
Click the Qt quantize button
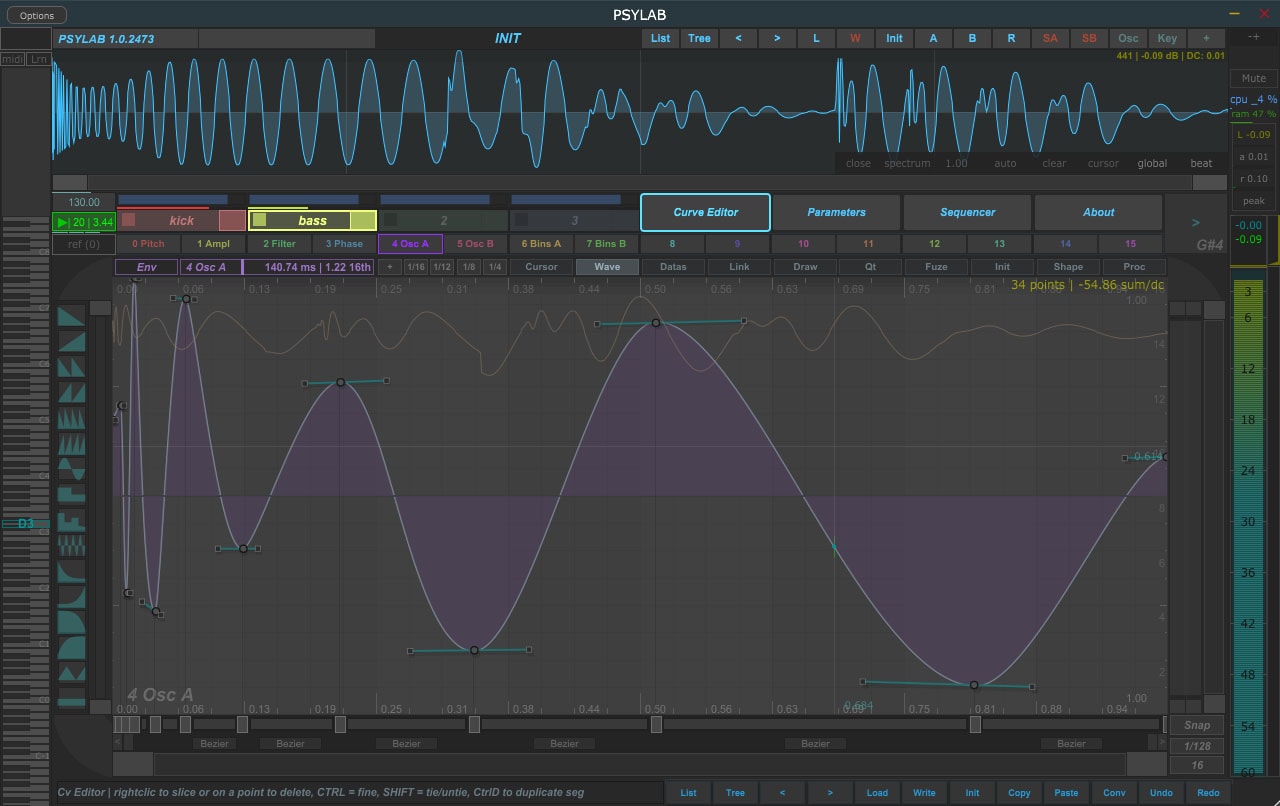[870, 267]
